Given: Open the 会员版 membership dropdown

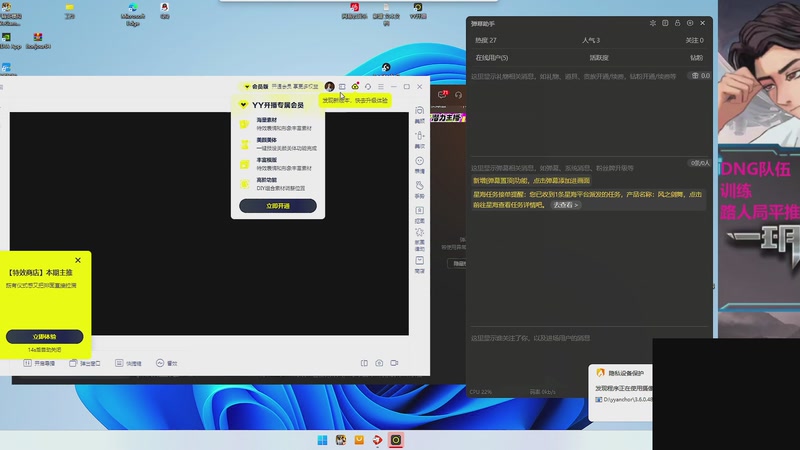Looking at the screenshot, I should (x=257, y=87).
